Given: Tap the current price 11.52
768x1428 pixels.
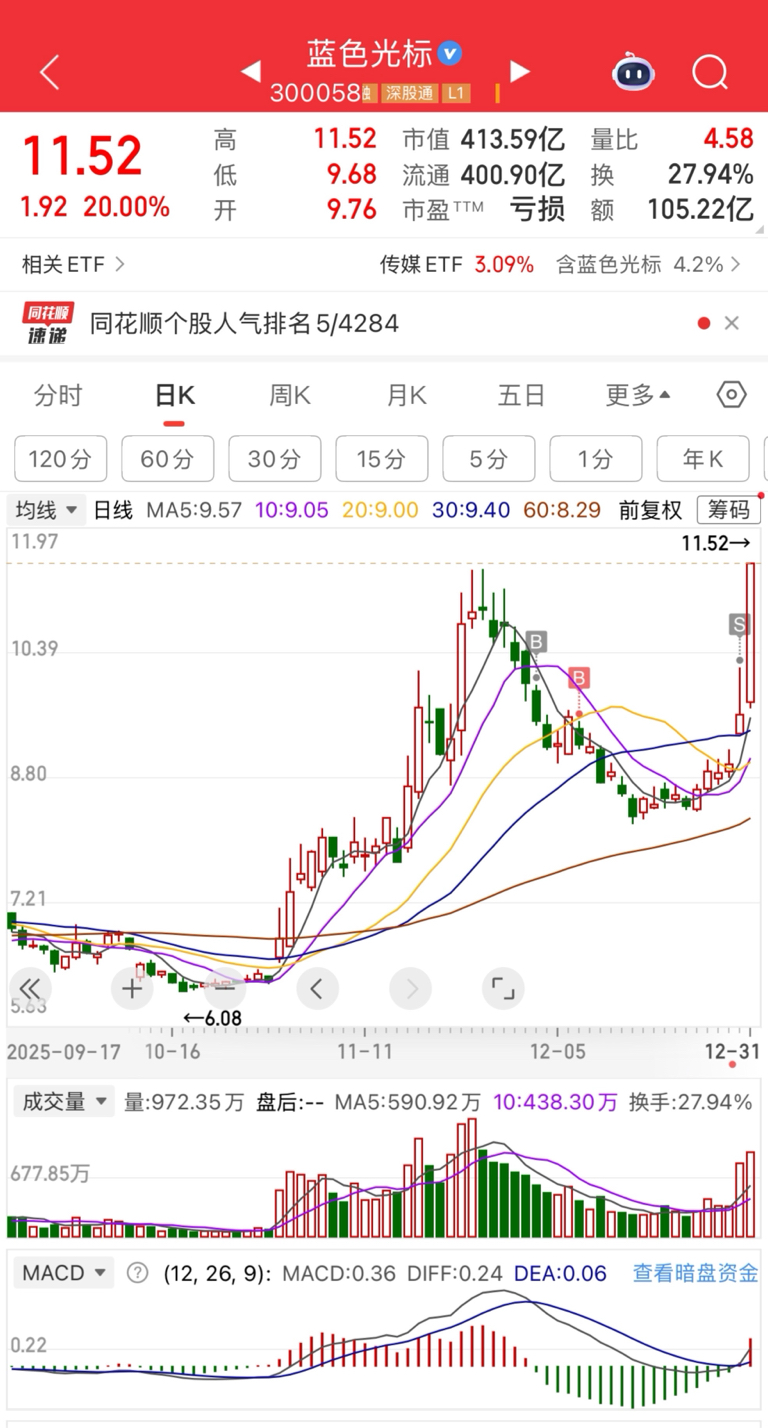Looking at the screenshot, I should coord(82,156).
